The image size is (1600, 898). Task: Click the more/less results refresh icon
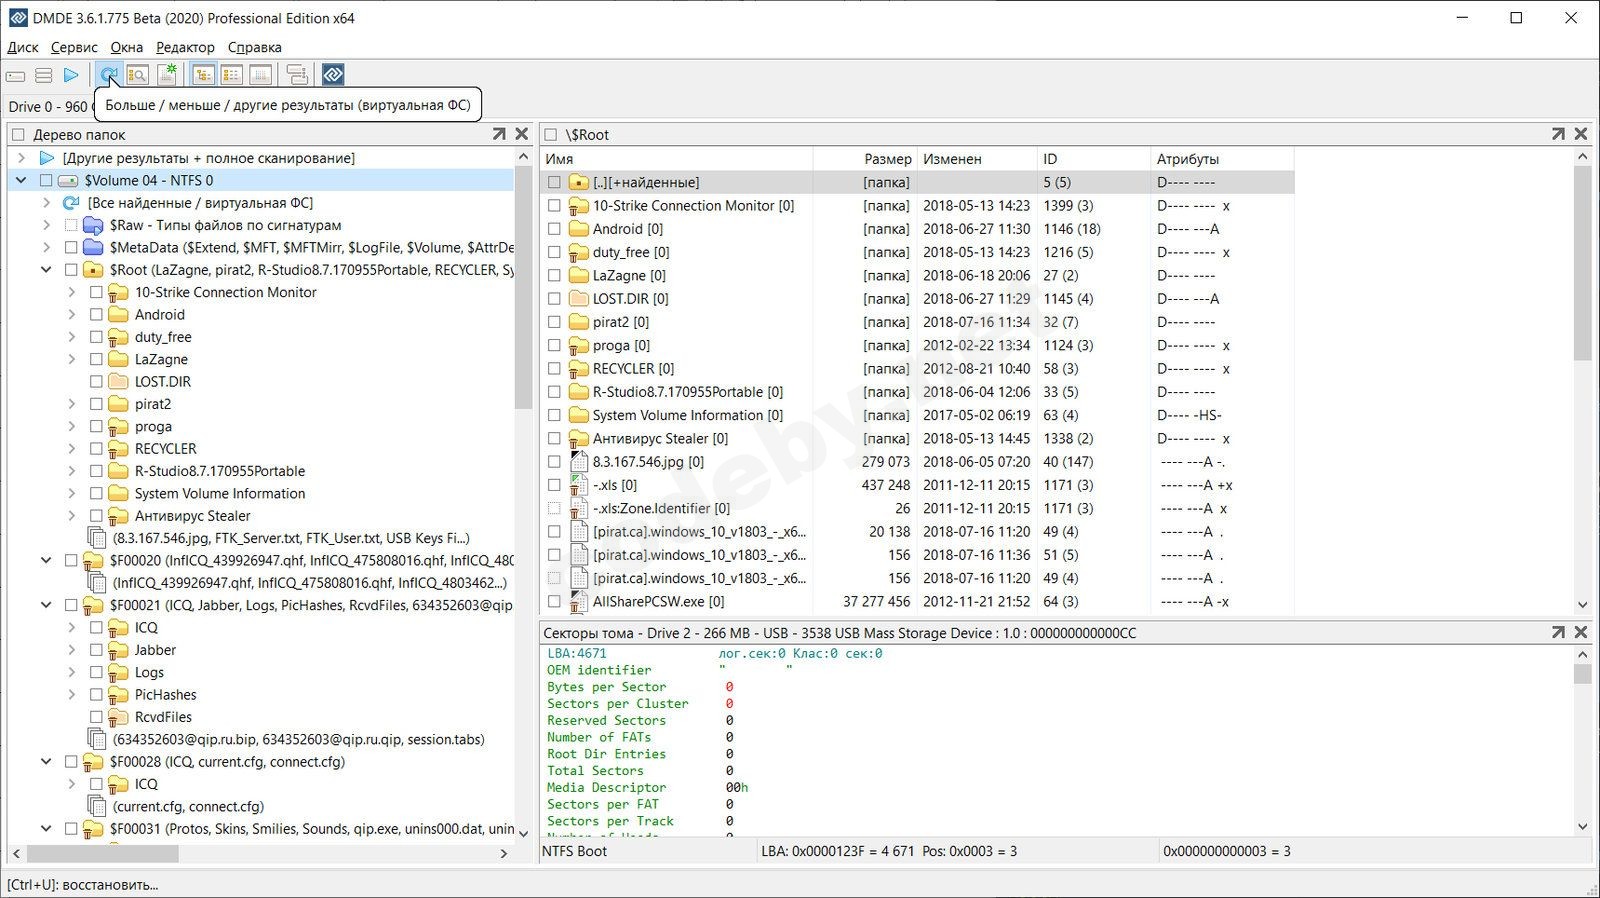[109, 75]
